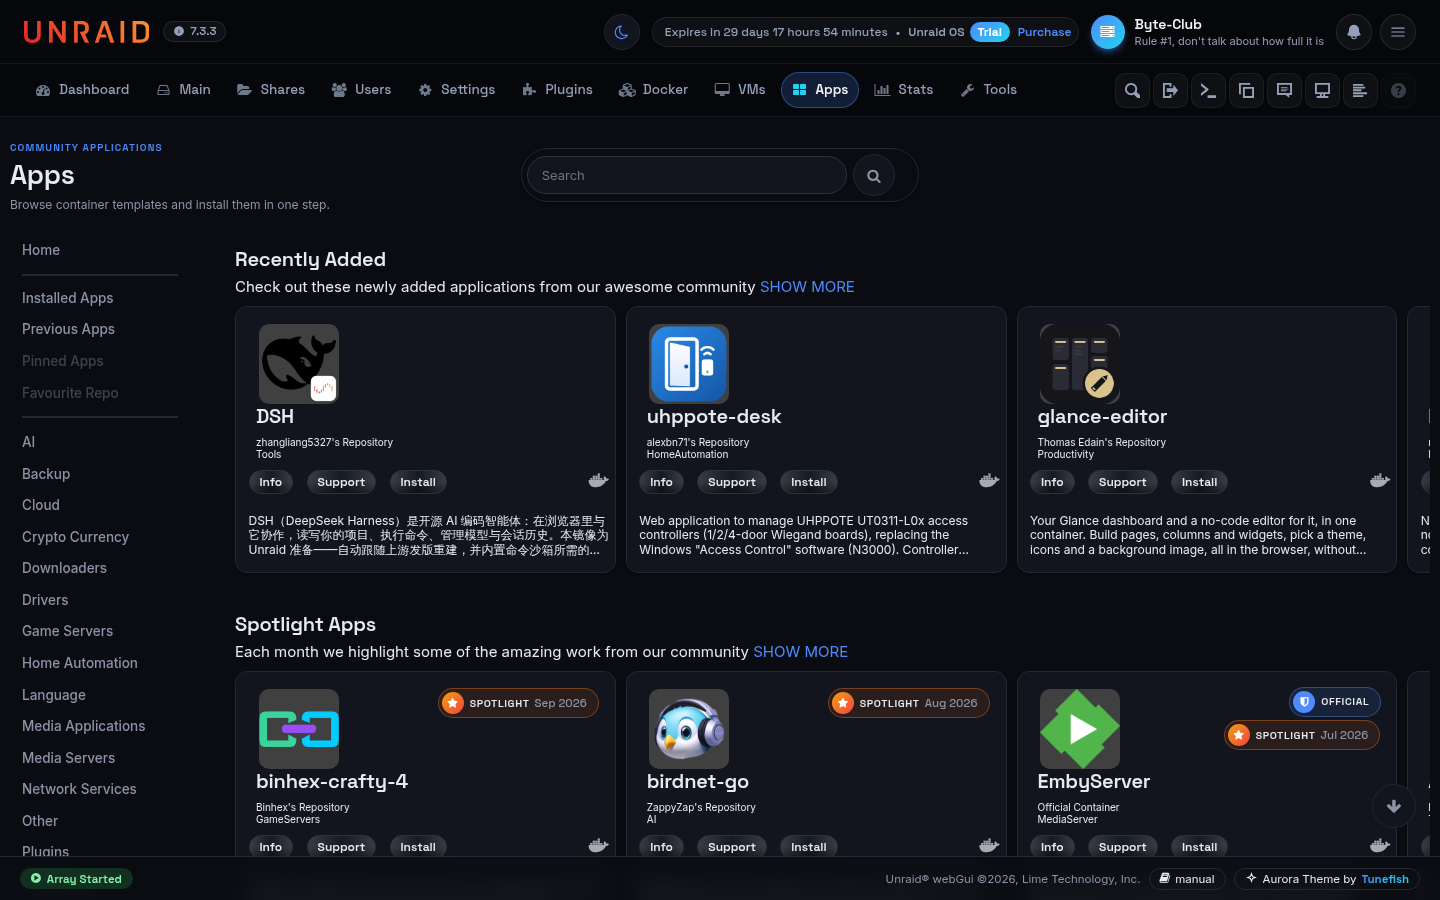Switch to the Plugins tab

557,90
